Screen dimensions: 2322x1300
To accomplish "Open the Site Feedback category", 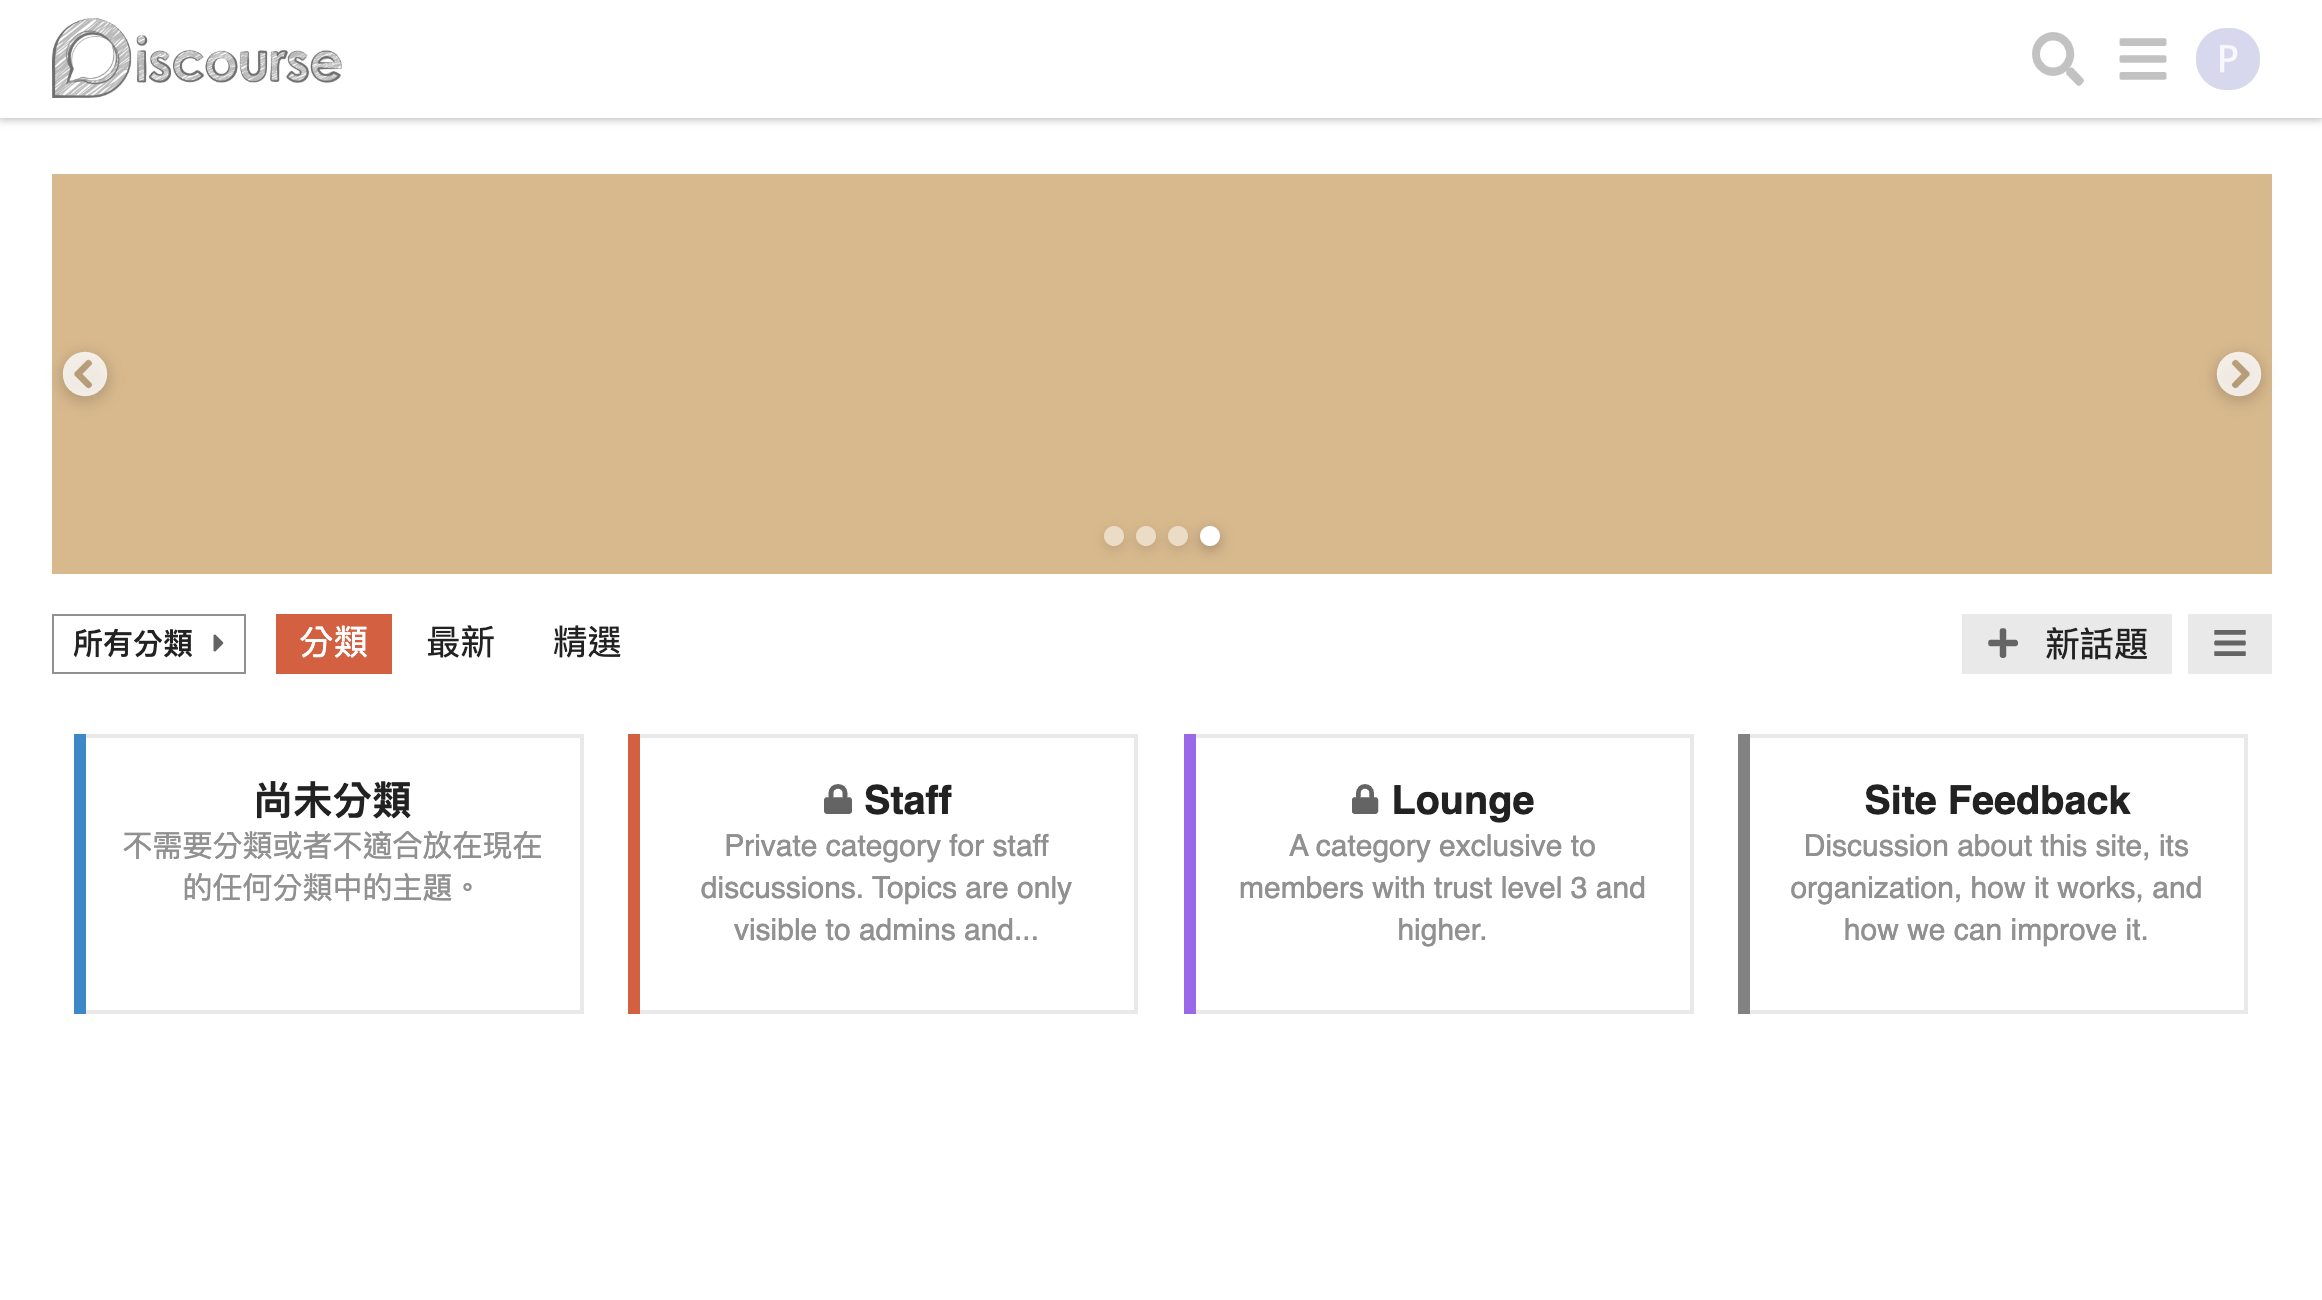I will tap(1996, 800).
